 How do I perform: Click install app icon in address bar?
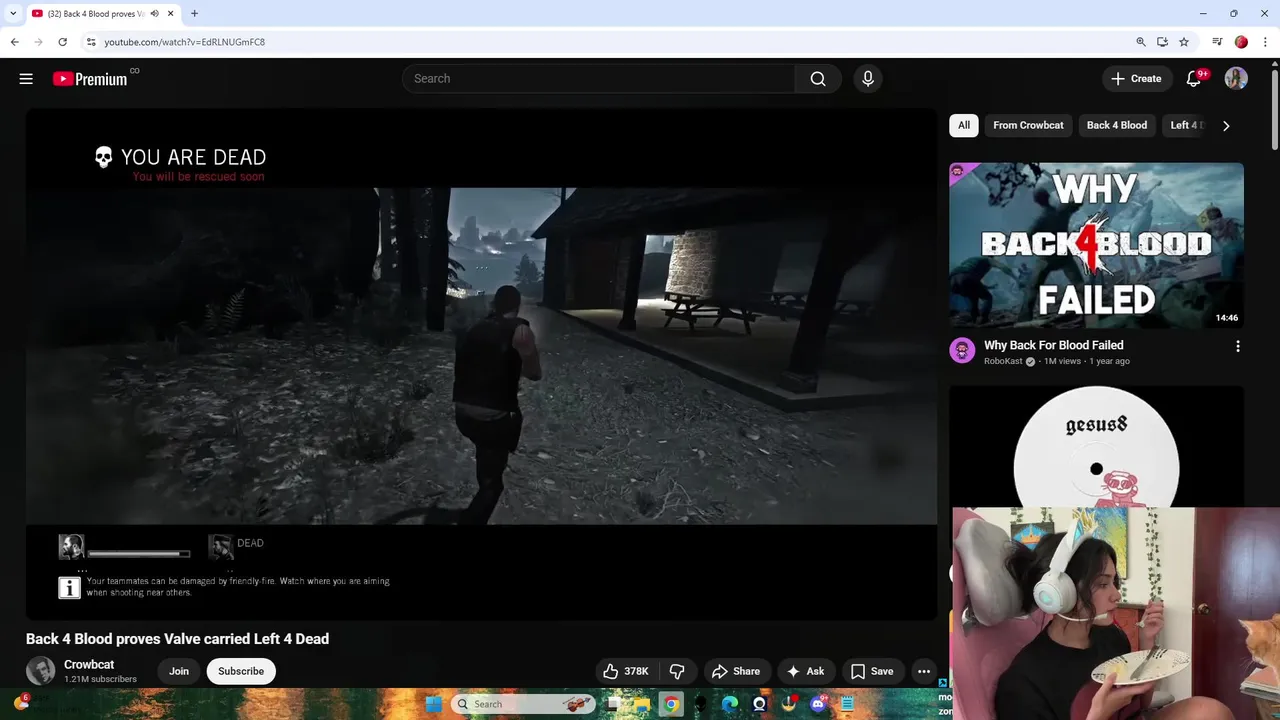point(1162,42)
